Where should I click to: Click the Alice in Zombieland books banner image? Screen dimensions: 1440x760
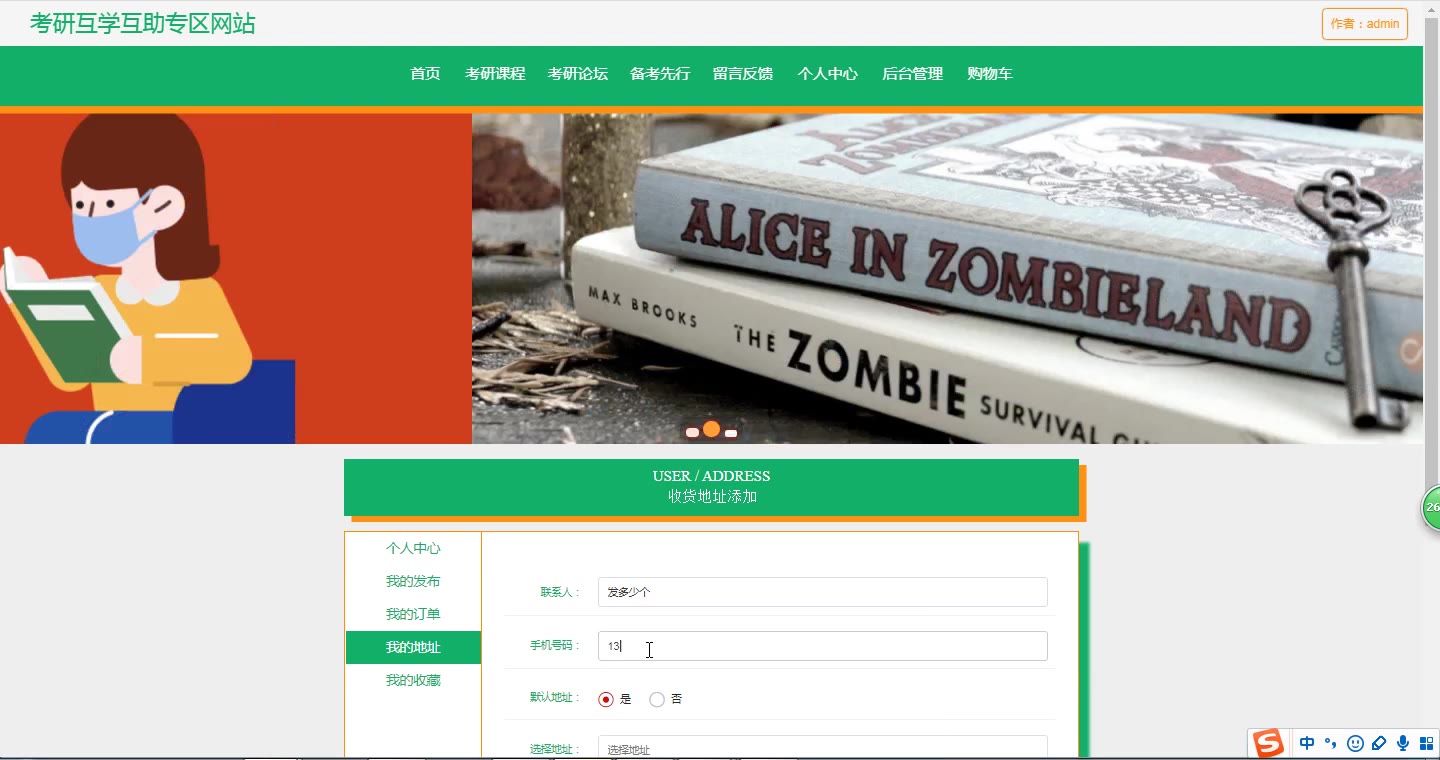947,278
